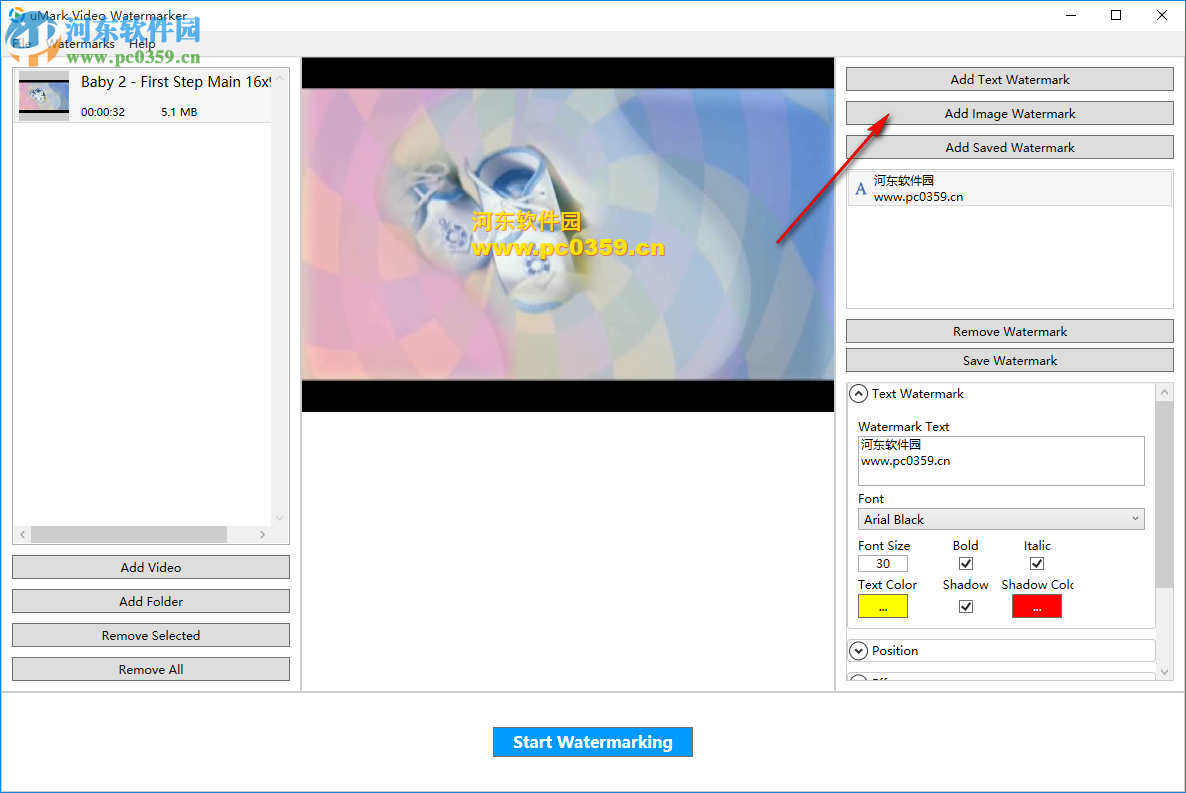This screenshot has width=1186, height=793.
Task: Expand the Position section
Action: point(858,650)
